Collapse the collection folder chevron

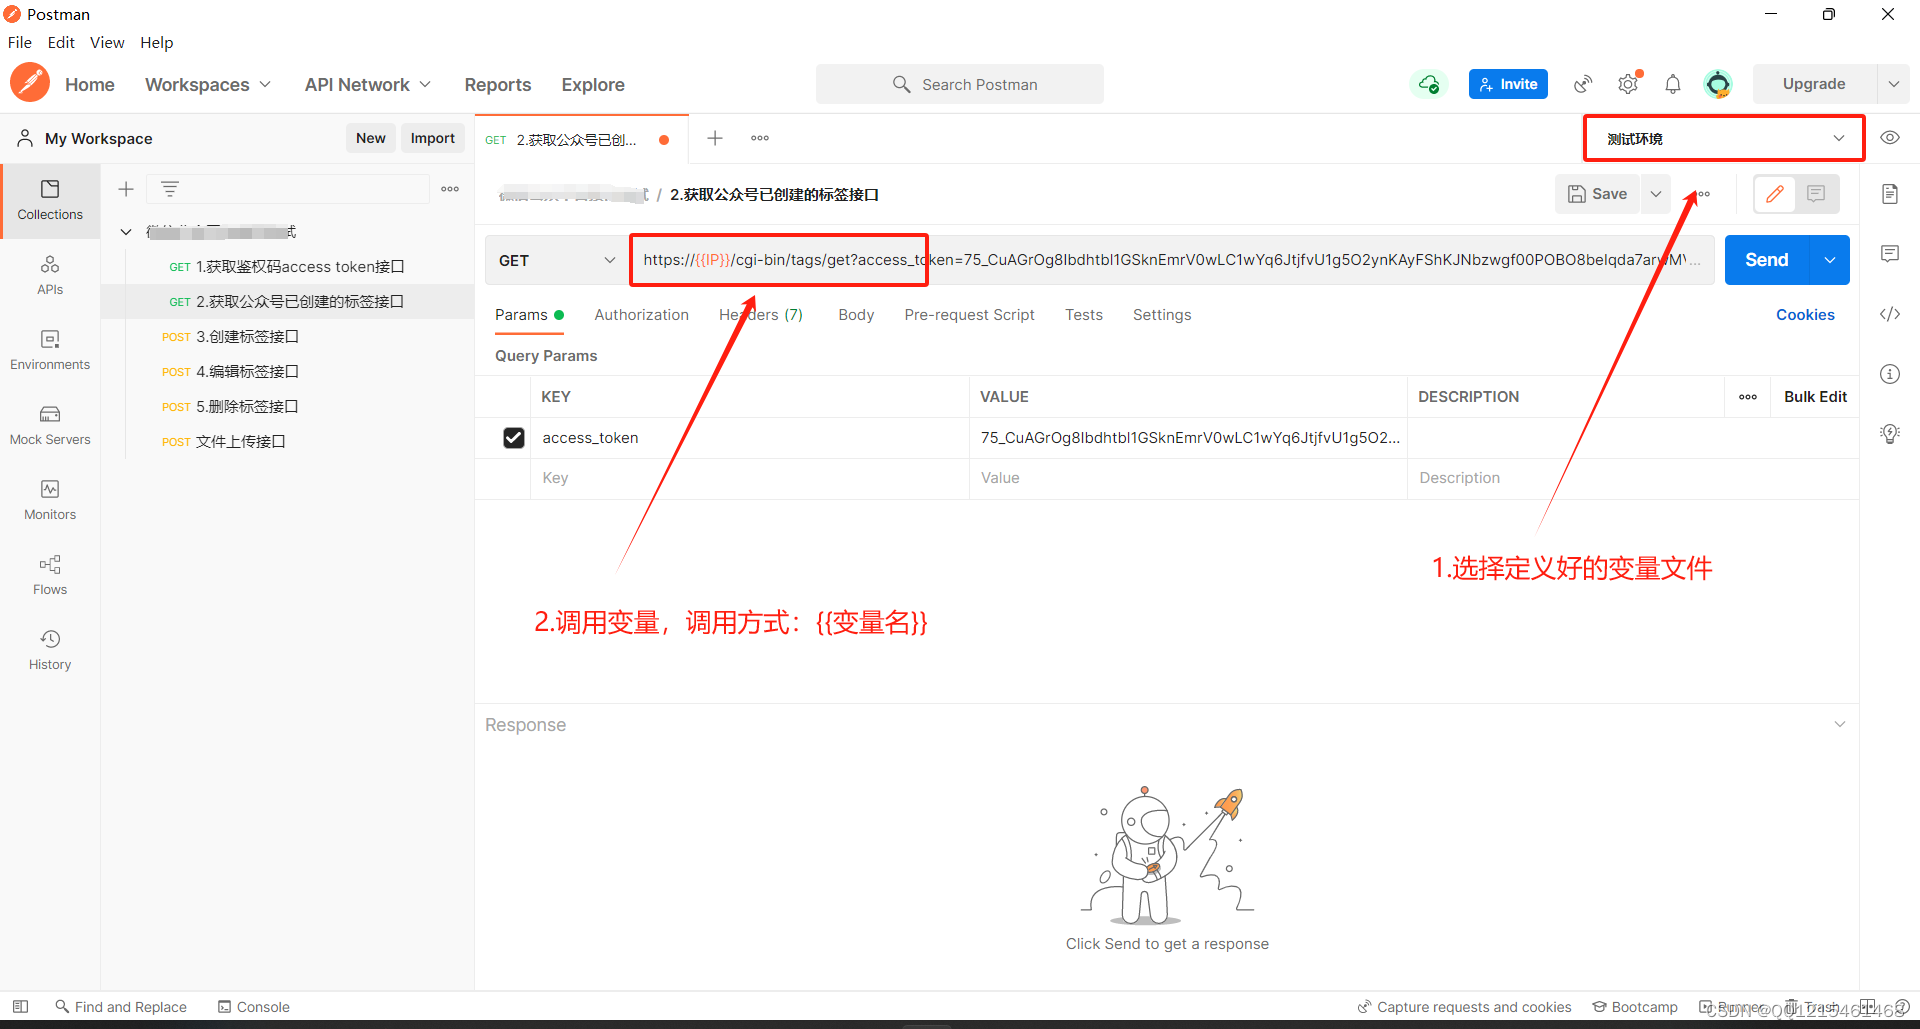[x=126, y=232]
